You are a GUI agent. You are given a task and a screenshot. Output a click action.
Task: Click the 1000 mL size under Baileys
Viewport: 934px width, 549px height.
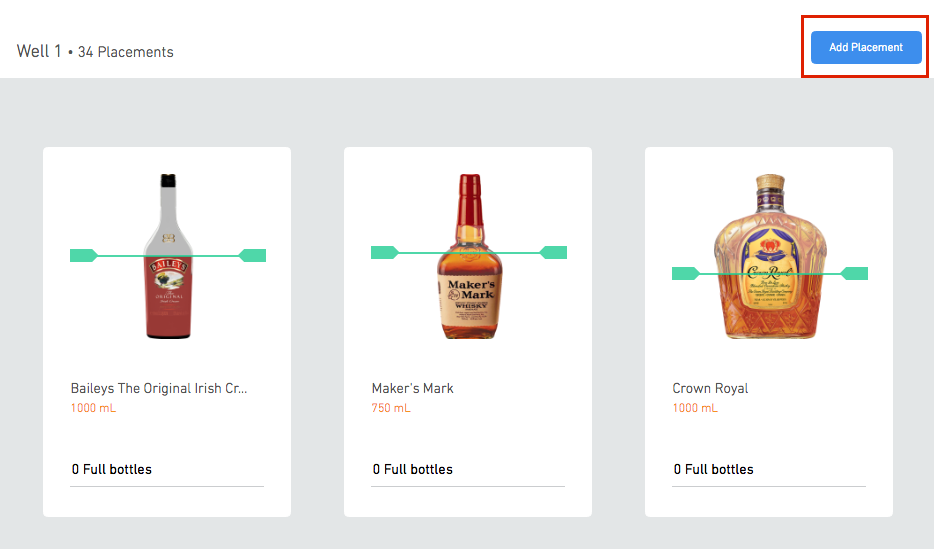click(93, 408)
